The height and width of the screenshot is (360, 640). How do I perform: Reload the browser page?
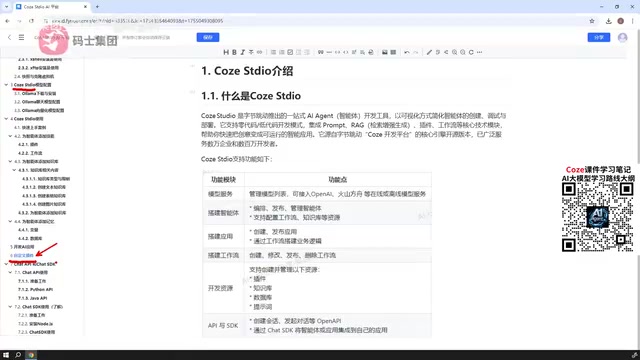[x=31, y=21]
